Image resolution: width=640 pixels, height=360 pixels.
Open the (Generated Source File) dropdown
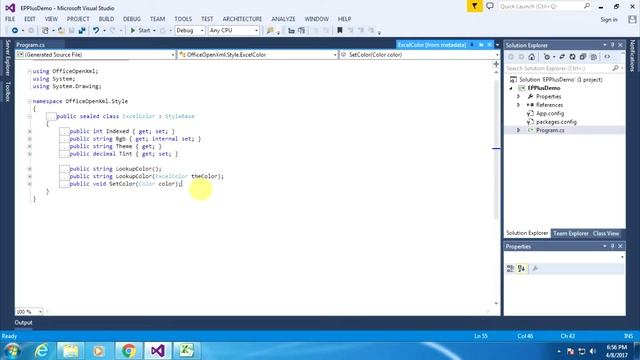click(96, 54)
